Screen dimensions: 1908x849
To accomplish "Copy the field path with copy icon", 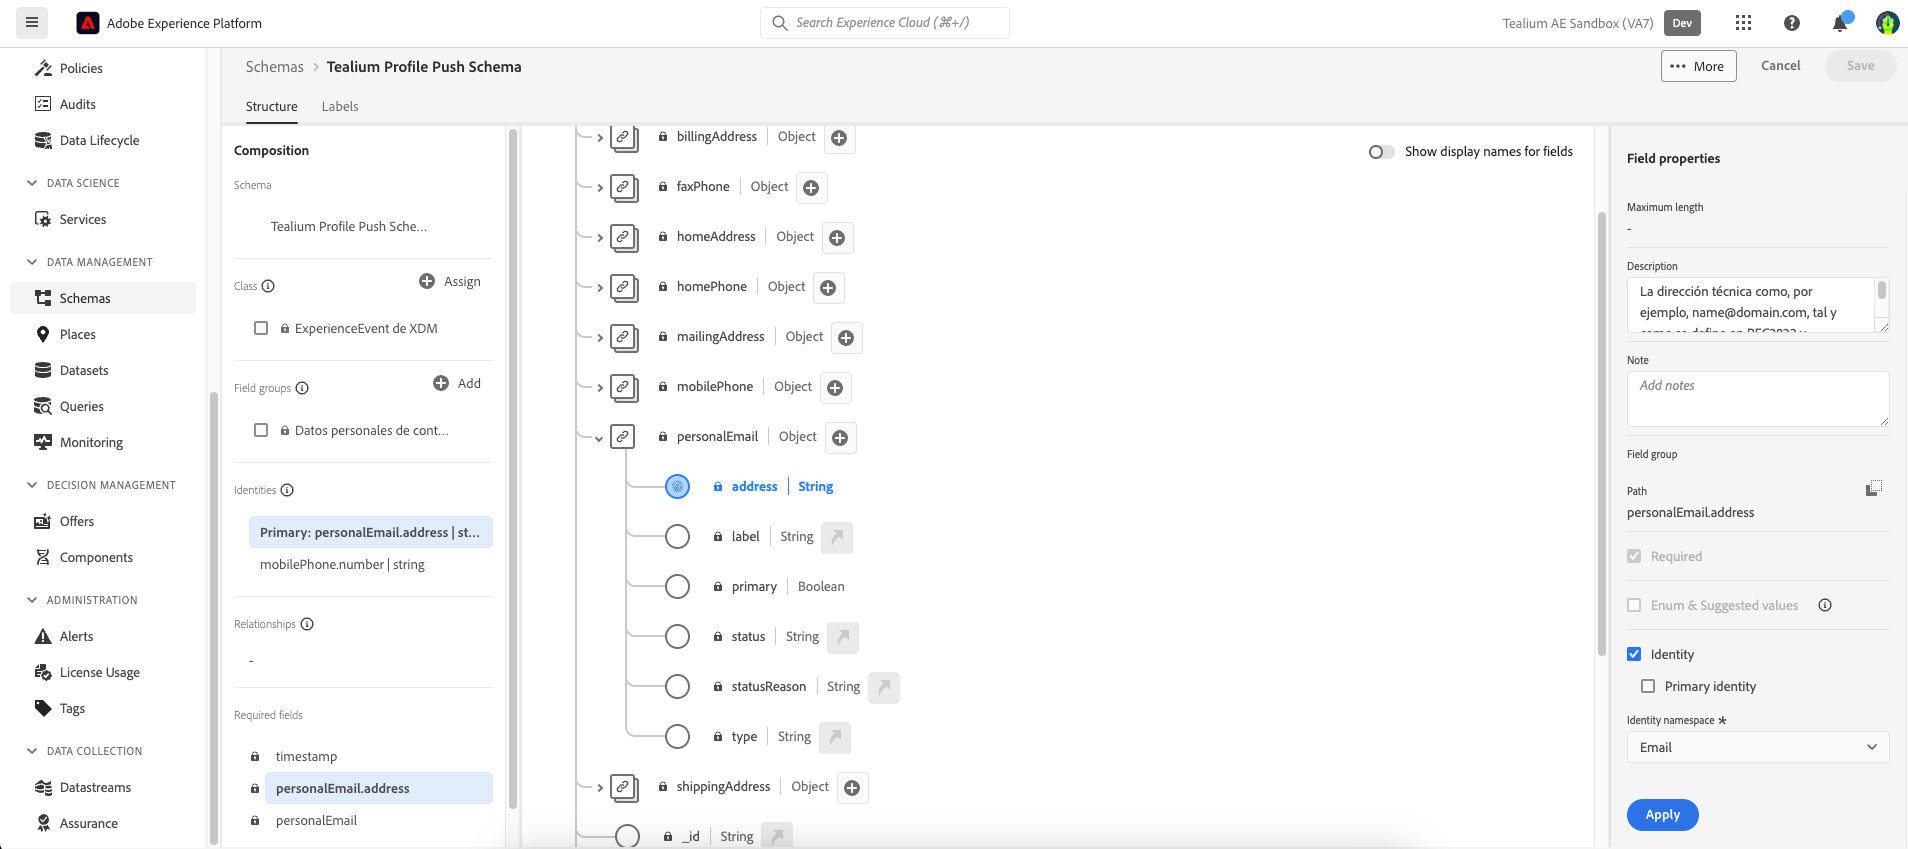I will pyautogui.click(x=1874, y=488).
